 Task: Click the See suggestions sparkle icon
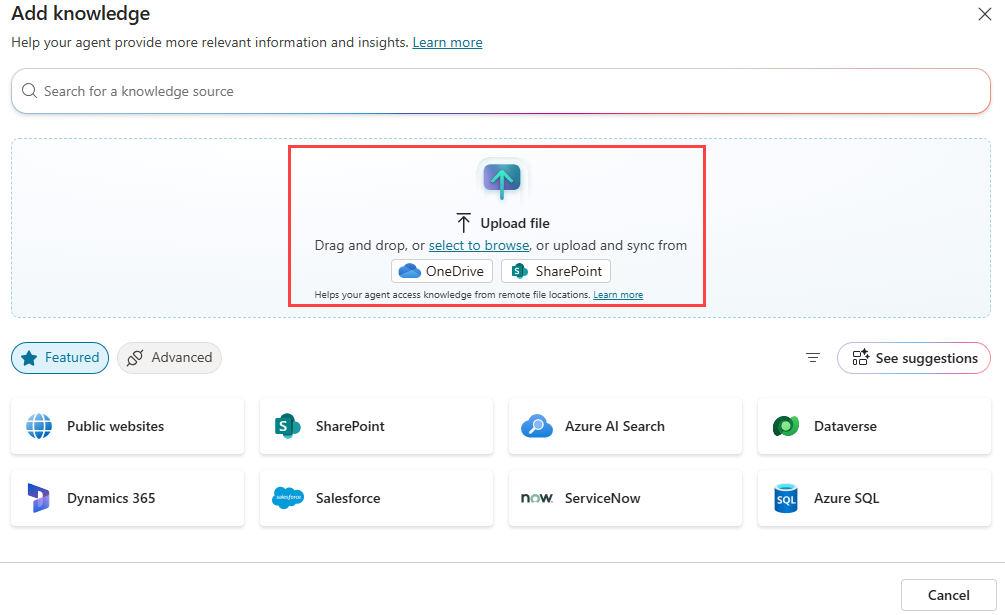point(860,357)
